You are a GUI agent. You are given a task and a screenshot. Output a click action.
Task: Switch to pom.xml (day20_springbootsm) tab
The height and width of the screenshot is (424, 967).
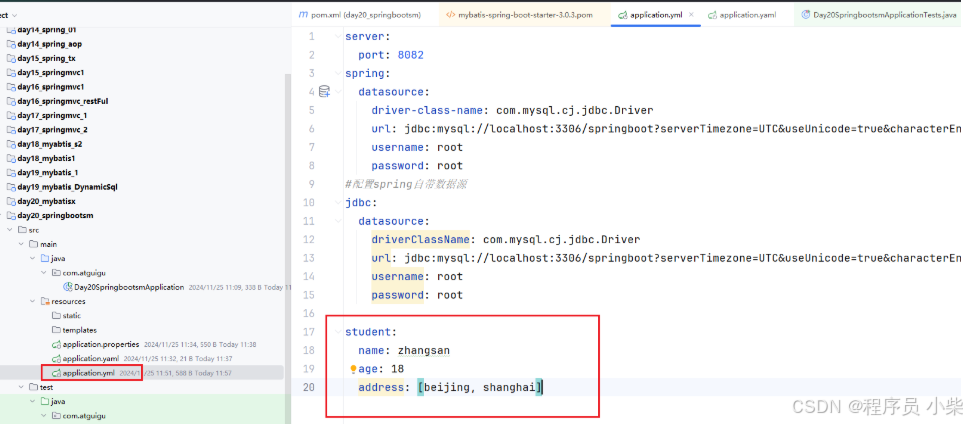click(x=360, y=14)
